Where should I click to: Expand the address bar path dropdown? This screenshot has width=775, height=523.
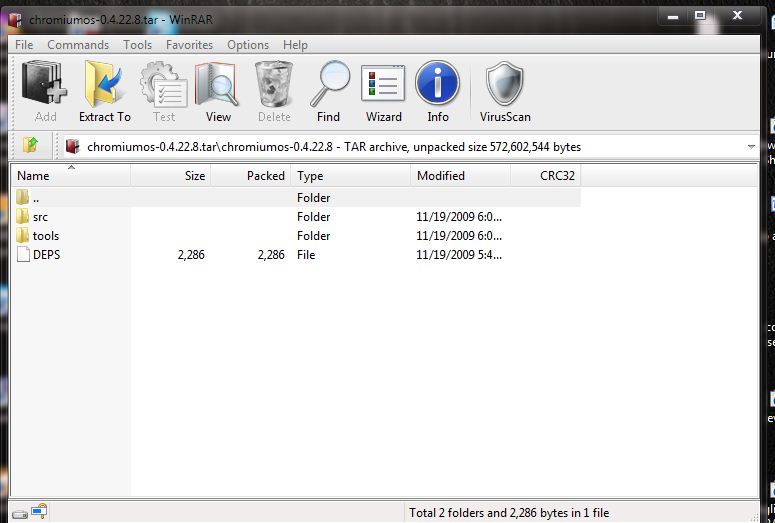[x=751, y=147]
